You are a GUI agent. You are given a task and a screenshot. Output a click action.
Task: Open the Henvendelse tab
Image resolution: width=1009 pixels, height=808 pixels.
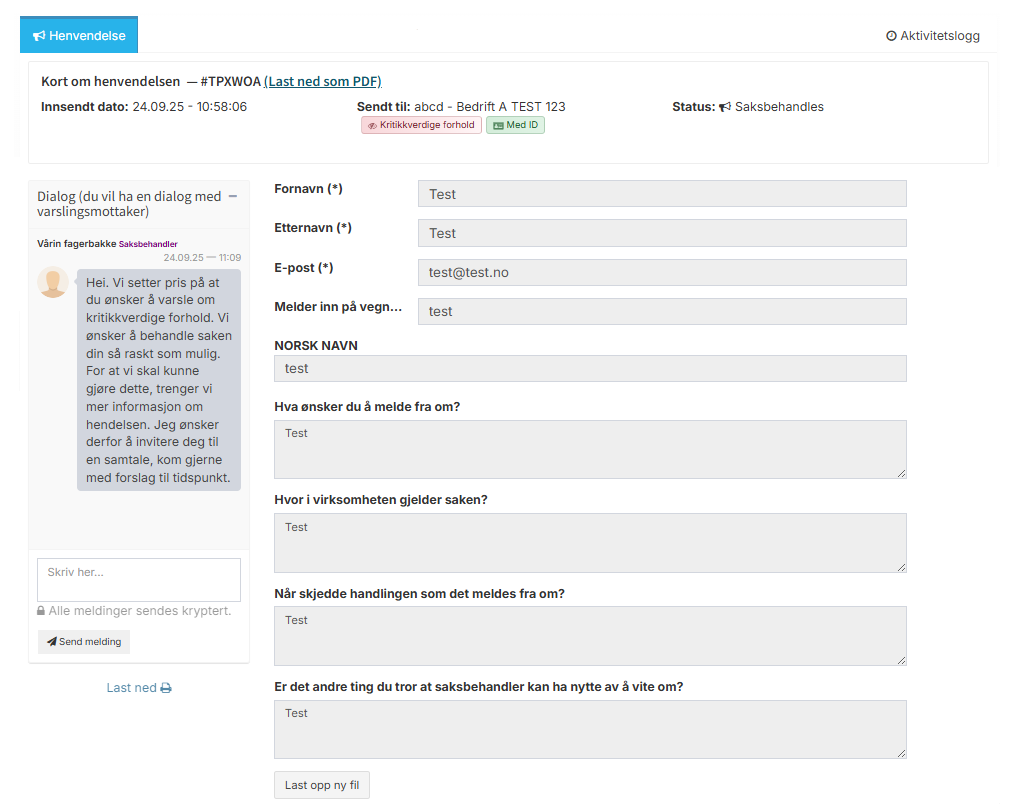[x=79, y=35]
